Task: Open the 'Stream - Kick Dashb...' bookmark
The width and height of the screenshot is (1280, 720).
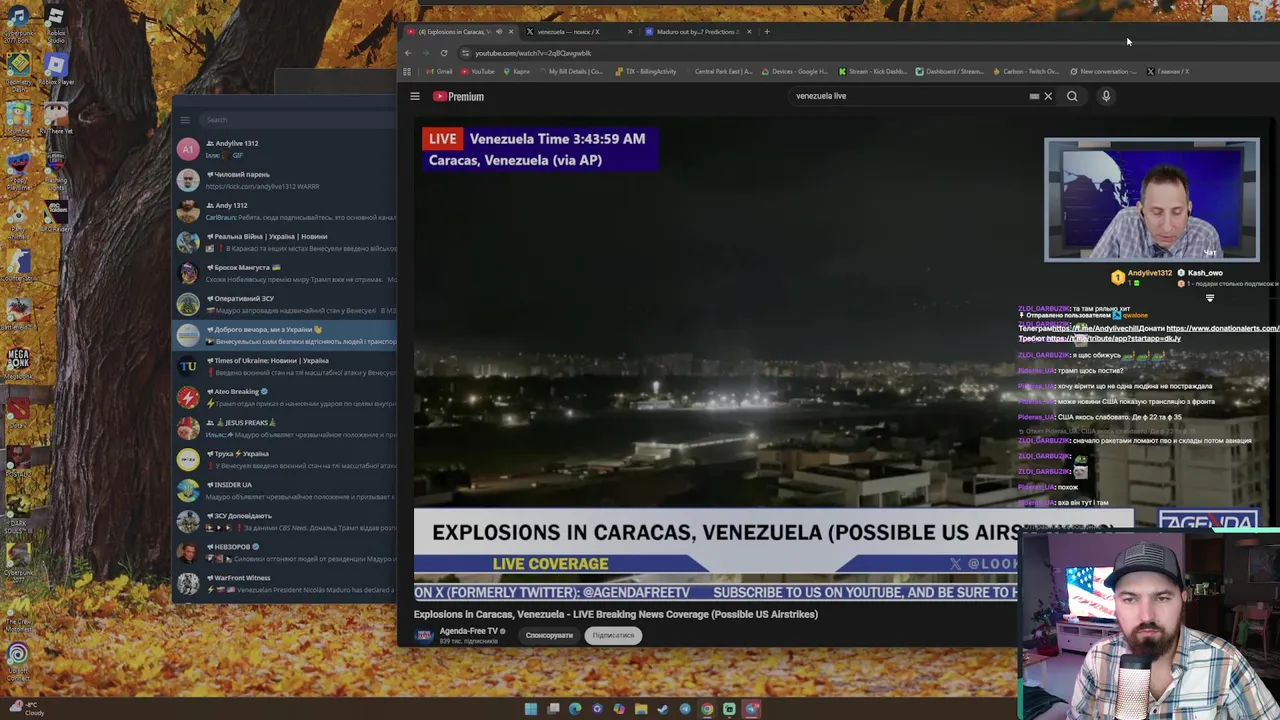Action: pyautogui.click(x=873, y=71)
